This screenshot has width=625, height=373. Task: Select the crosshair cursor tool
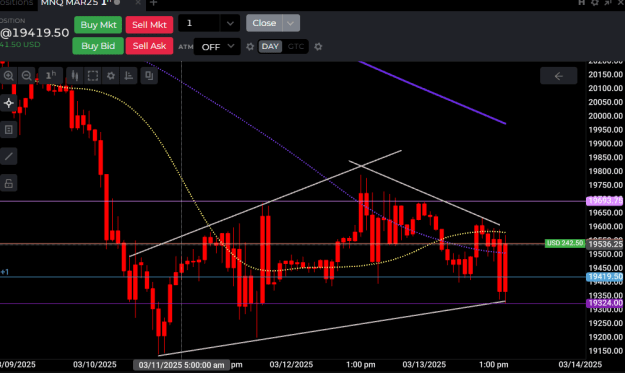9,103
